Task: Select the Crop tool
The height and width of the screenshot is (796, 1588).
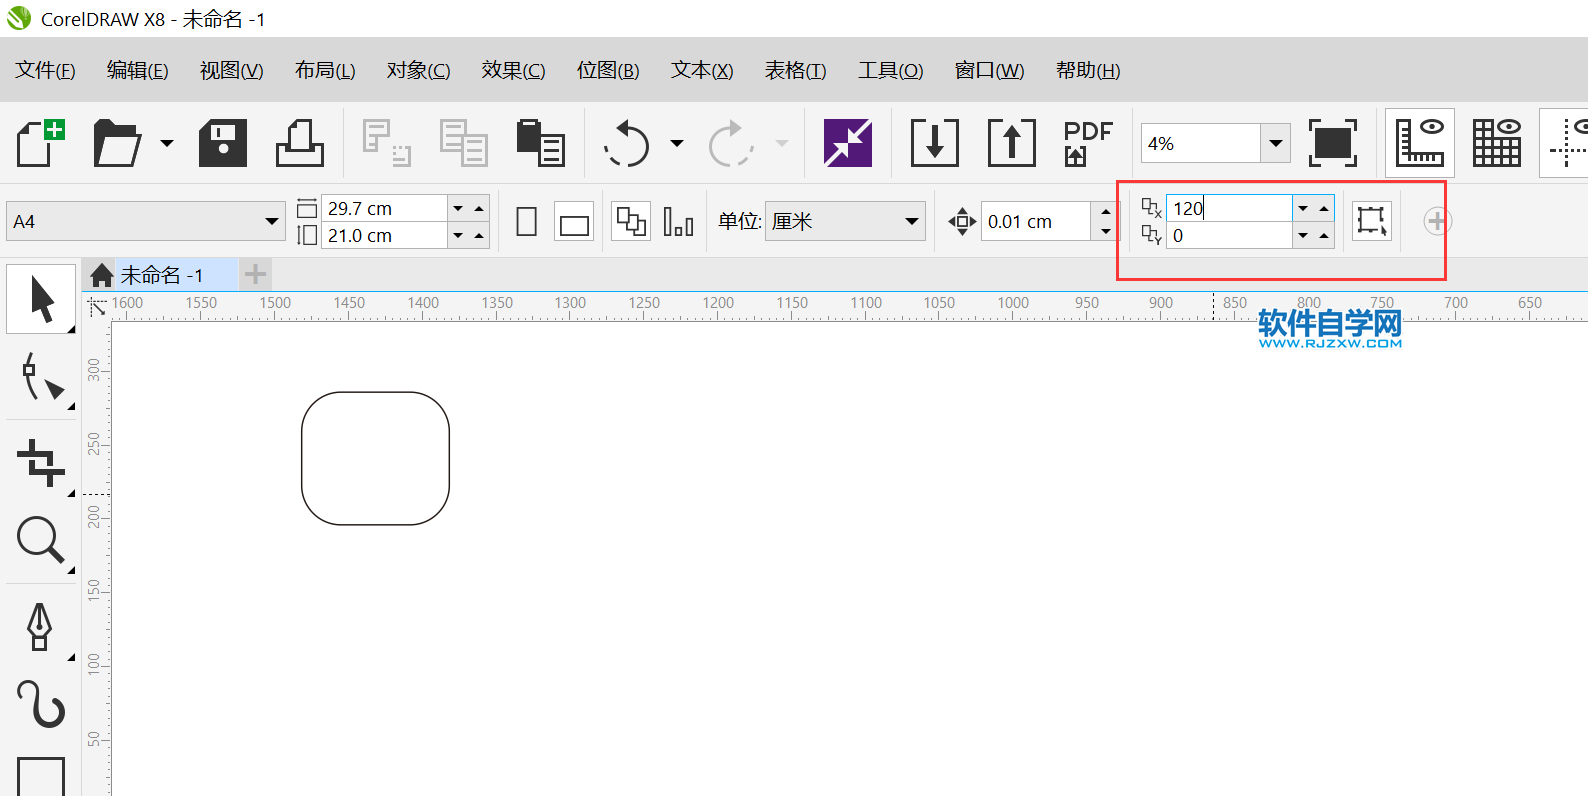Action: [41, 463]
